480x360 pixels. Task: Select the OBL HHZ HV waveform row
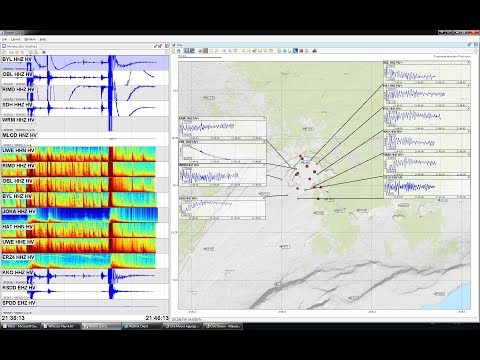point(85,78)
